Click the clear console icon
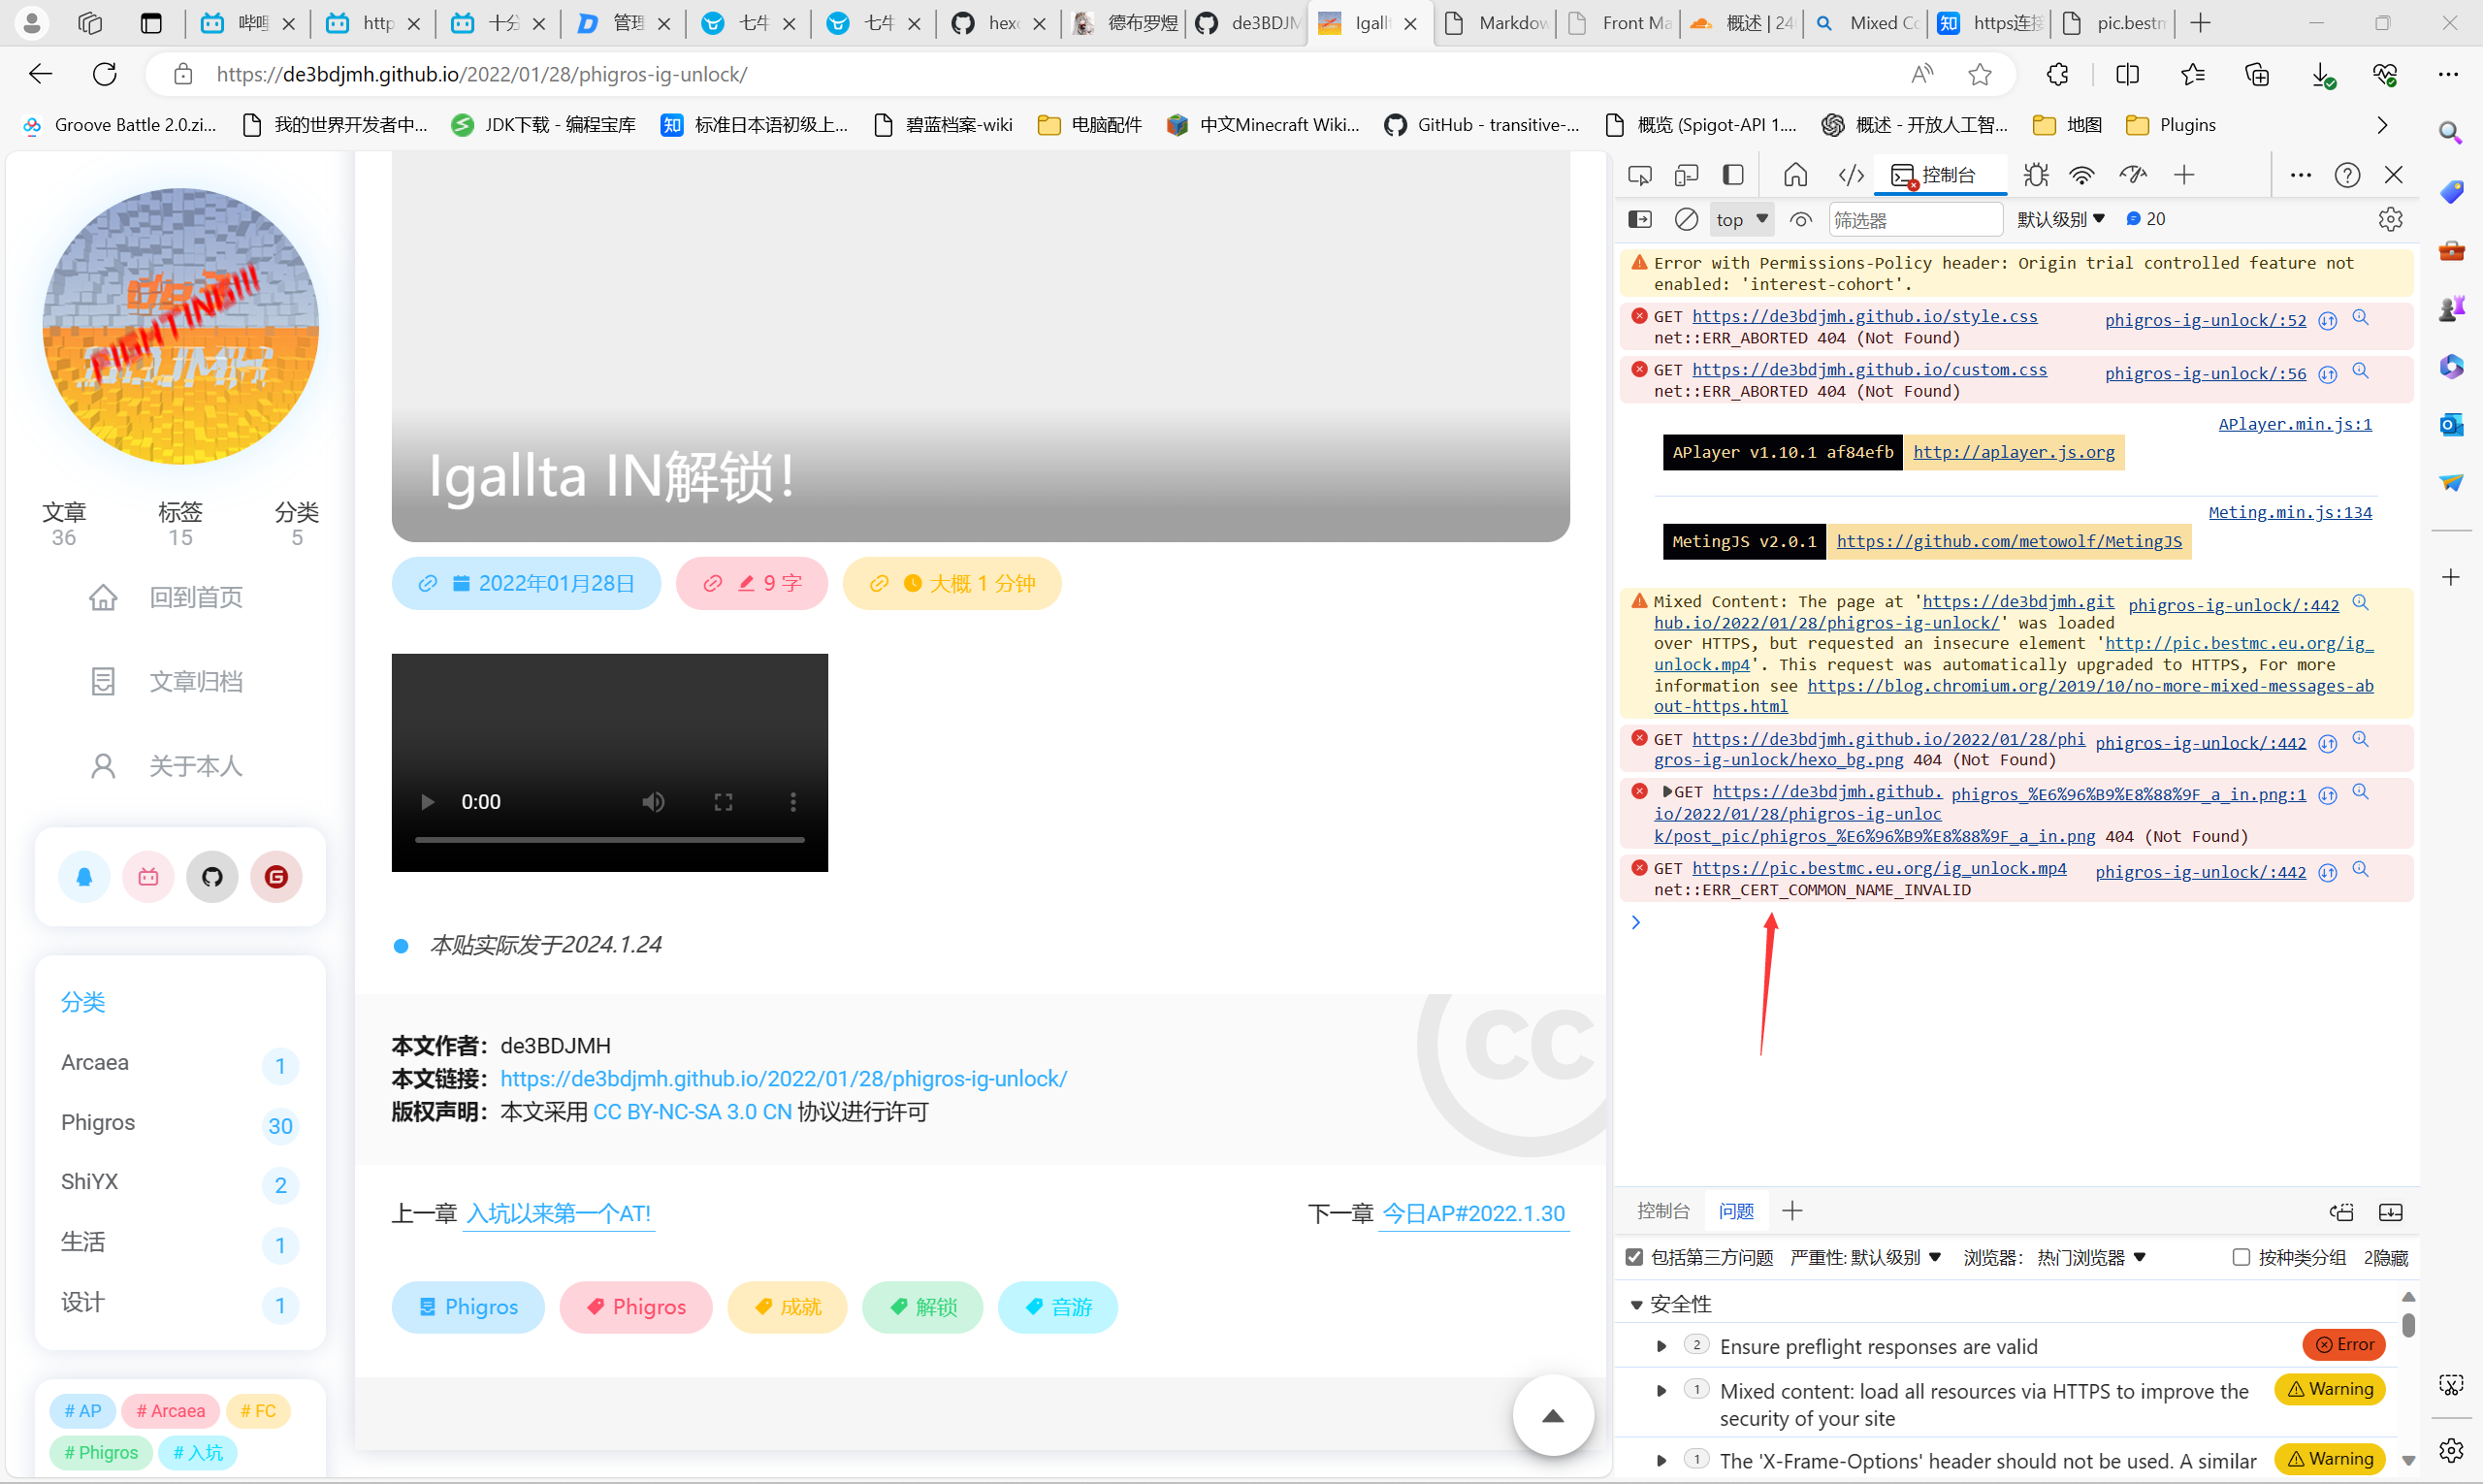The width and height of the screenshot is (2483, 1484). coord(1686,219)
